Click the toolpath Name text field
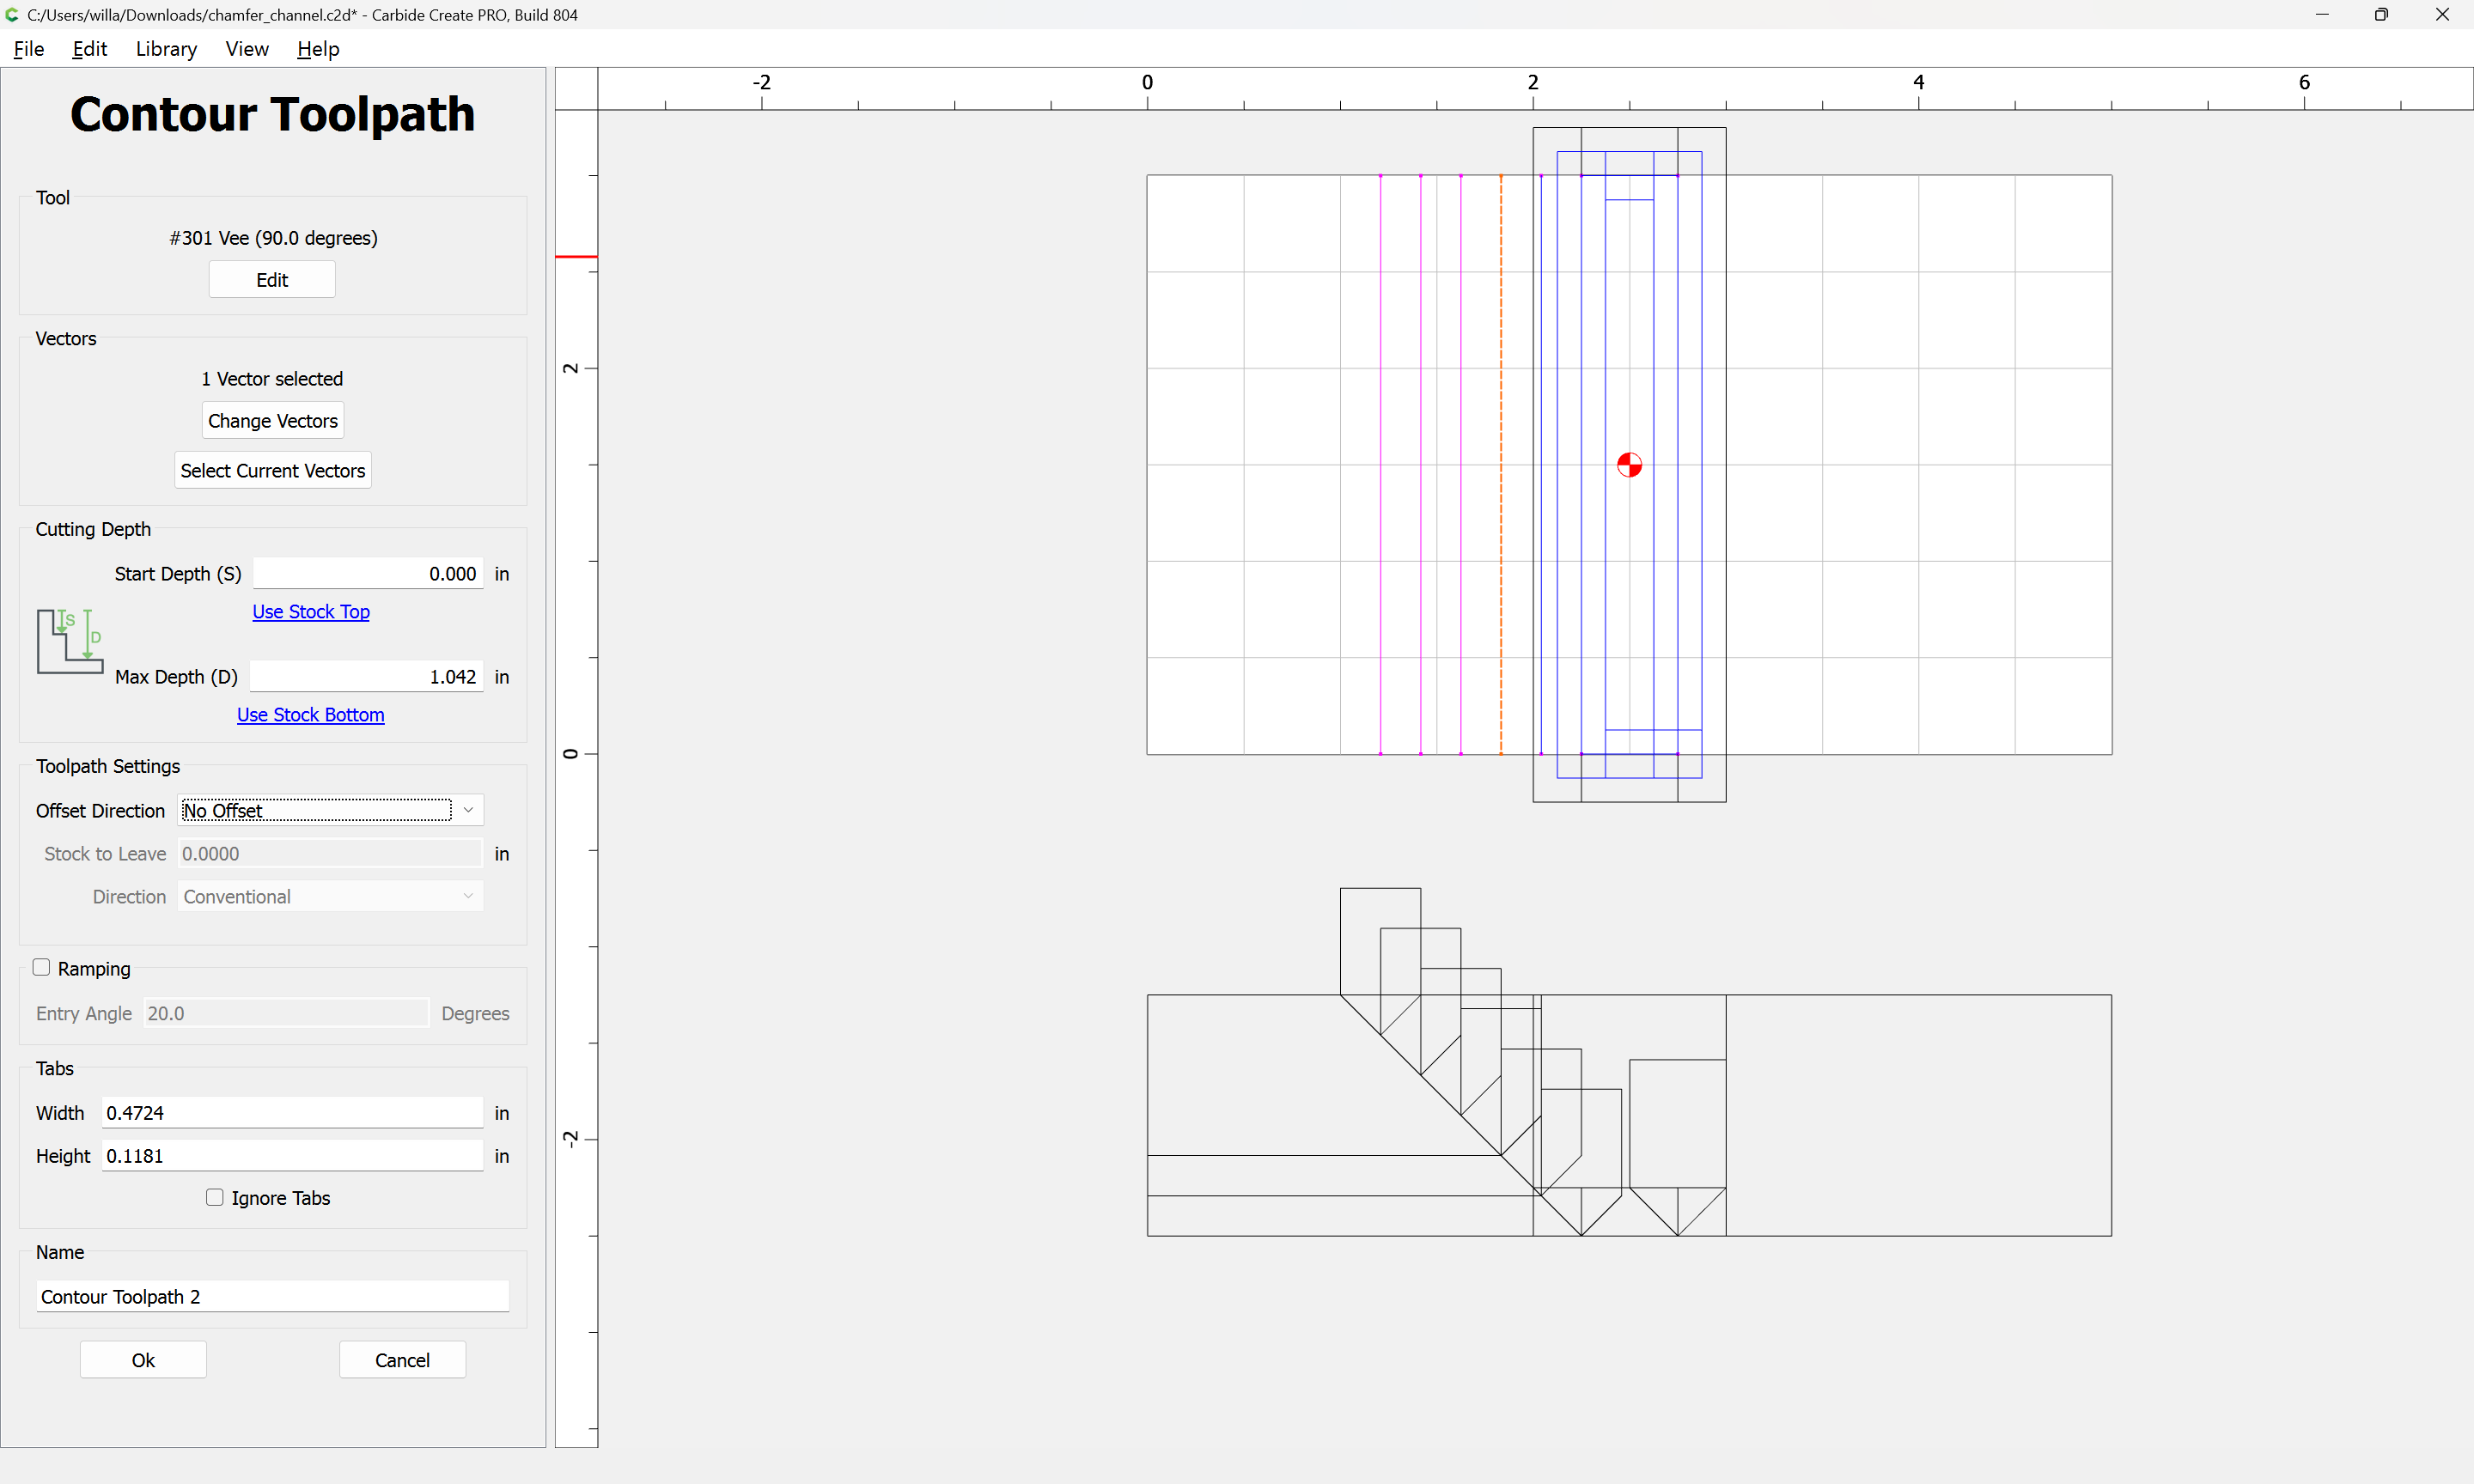Image resolution: width=2474 pixels, height=1484 pixels. [x=272, y=1296]
